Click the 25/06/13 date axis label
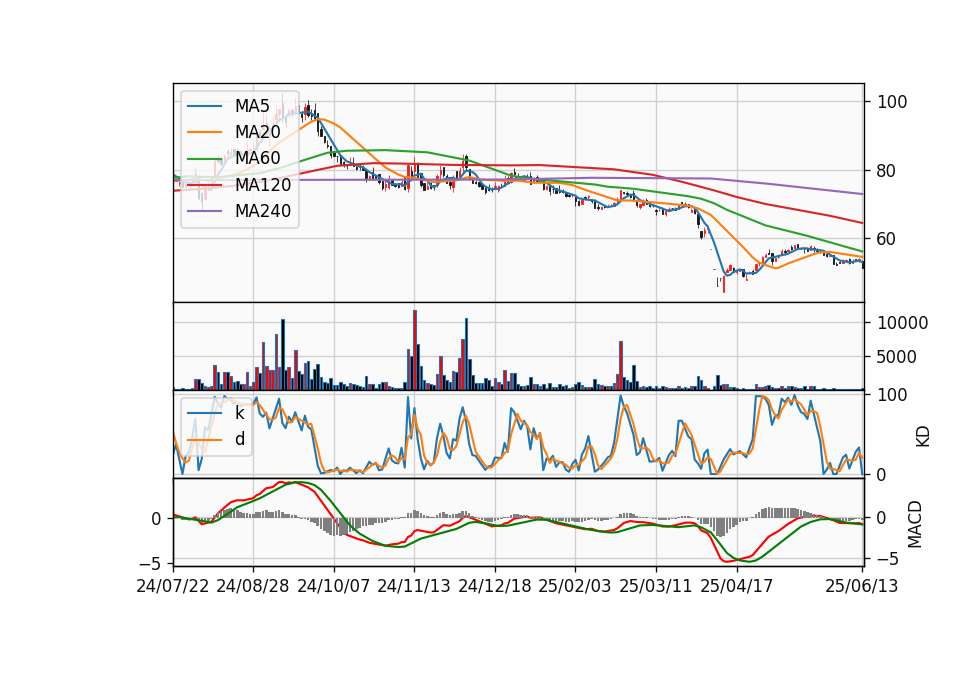 tap(861, 586)
